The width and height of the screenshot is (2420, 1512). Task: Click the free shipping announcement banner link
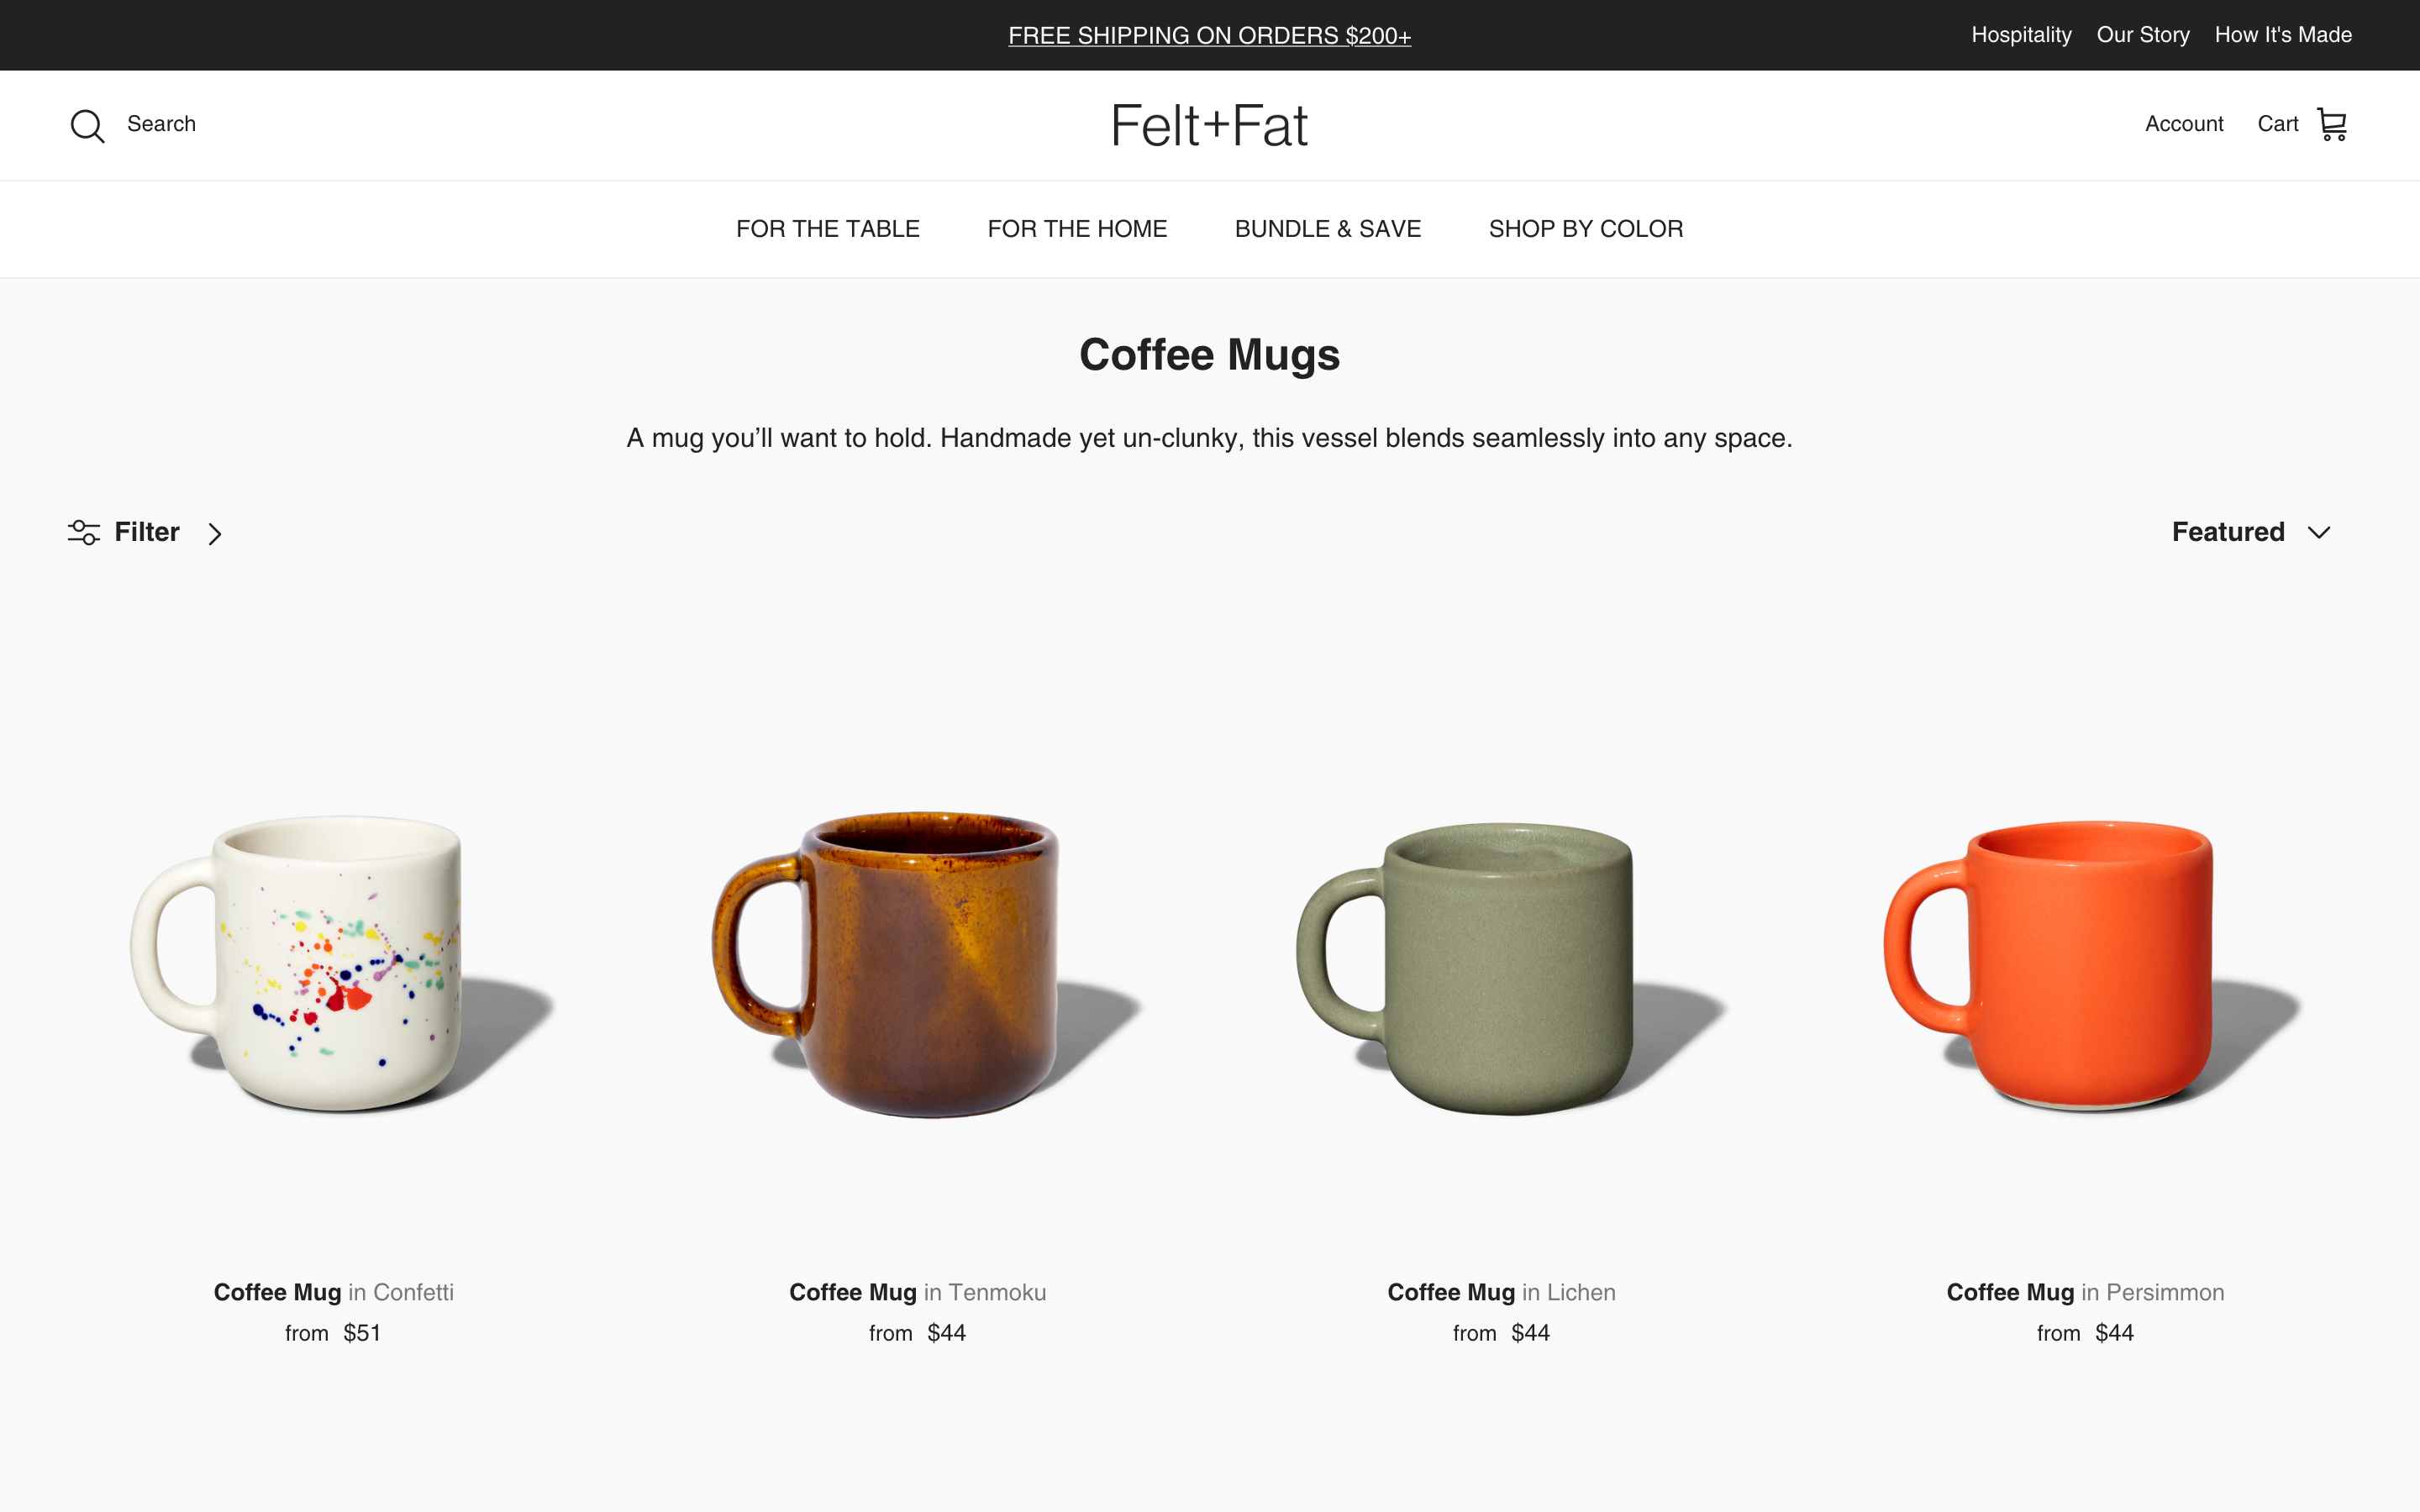1209,35
